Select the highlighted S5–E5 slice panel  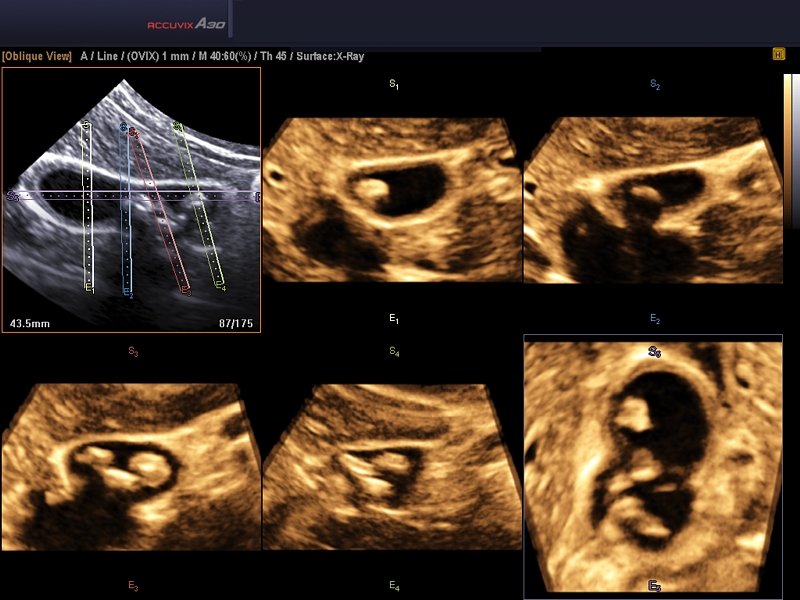(653, 467)
